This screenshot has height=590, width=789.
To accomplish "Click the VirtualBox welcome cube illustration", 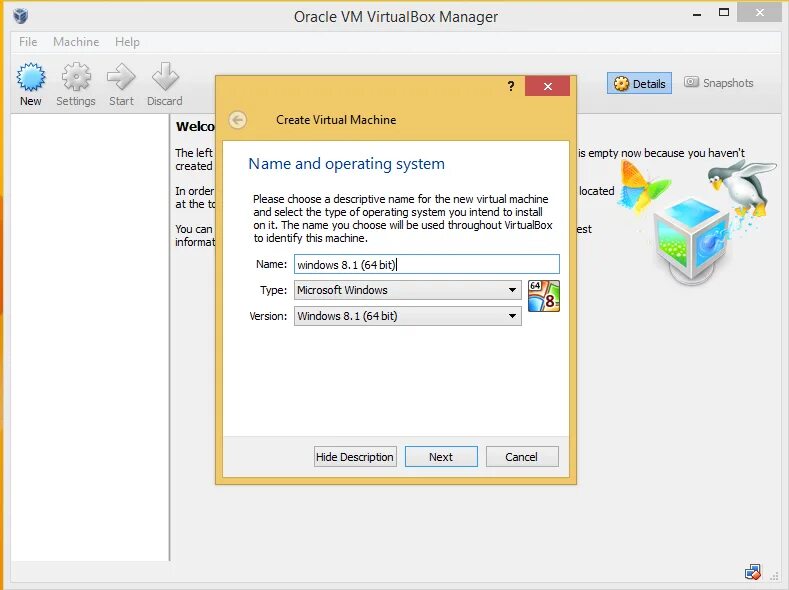I will [x=697, y=221].
